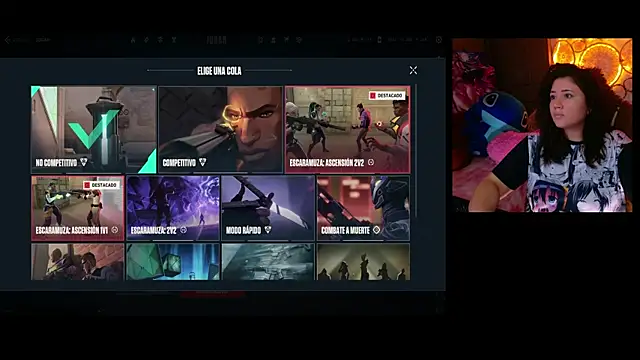Open bottom-row card with teal cube artwork
Image resolution: width=640 pixels, height=360 pixels.
(x=173, y=262)
